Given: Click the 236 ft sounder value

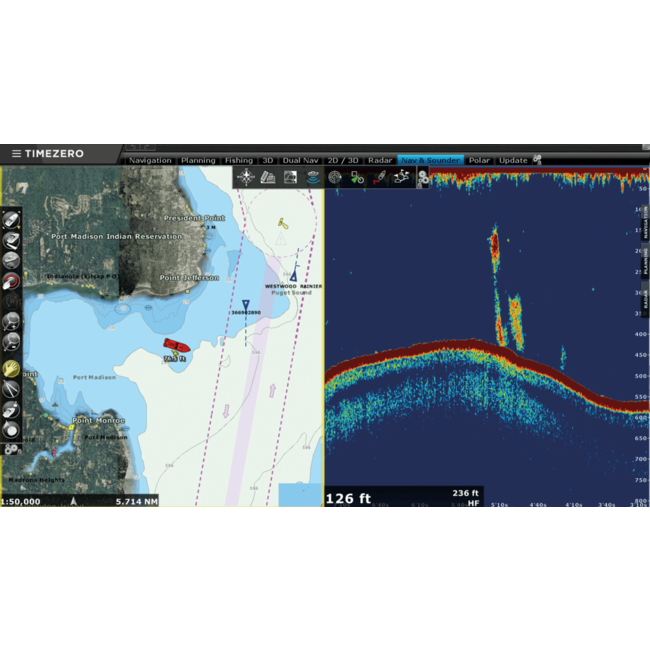Looking at the screenshot, I should 465,493.
